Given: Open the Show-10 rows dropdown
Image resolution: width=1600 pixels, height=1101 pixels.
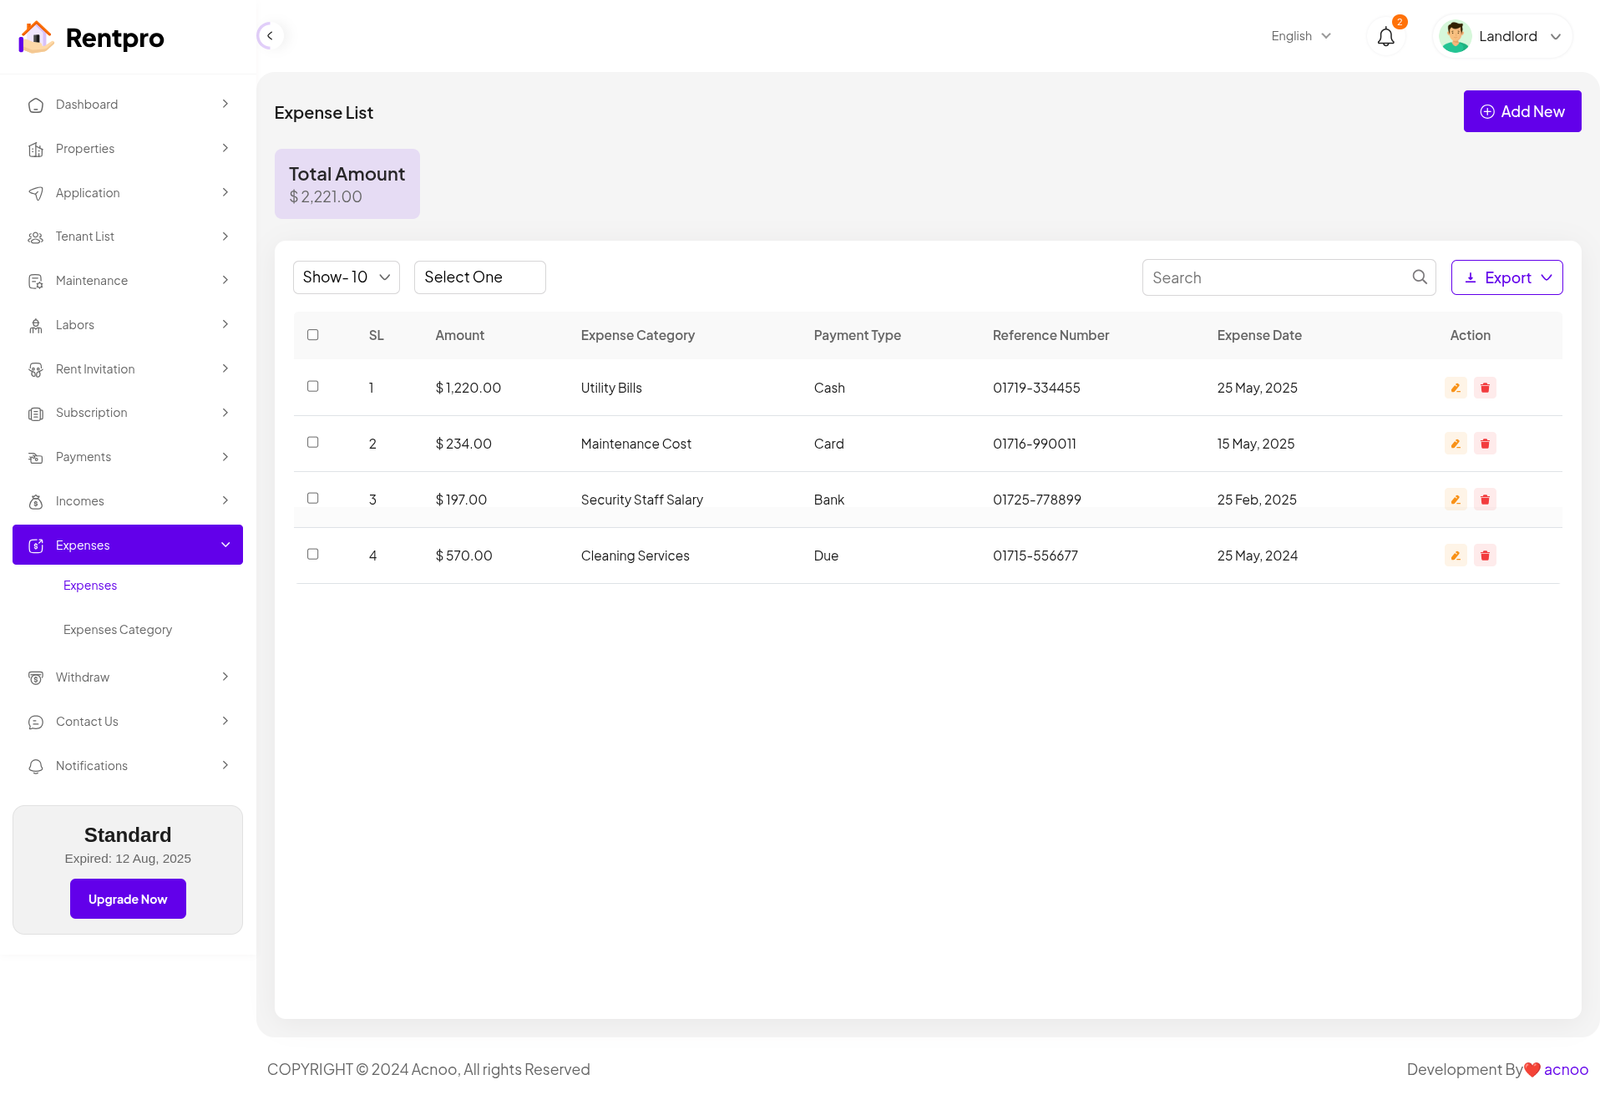Looking at the screenshot, I should (x=346, y=277).
